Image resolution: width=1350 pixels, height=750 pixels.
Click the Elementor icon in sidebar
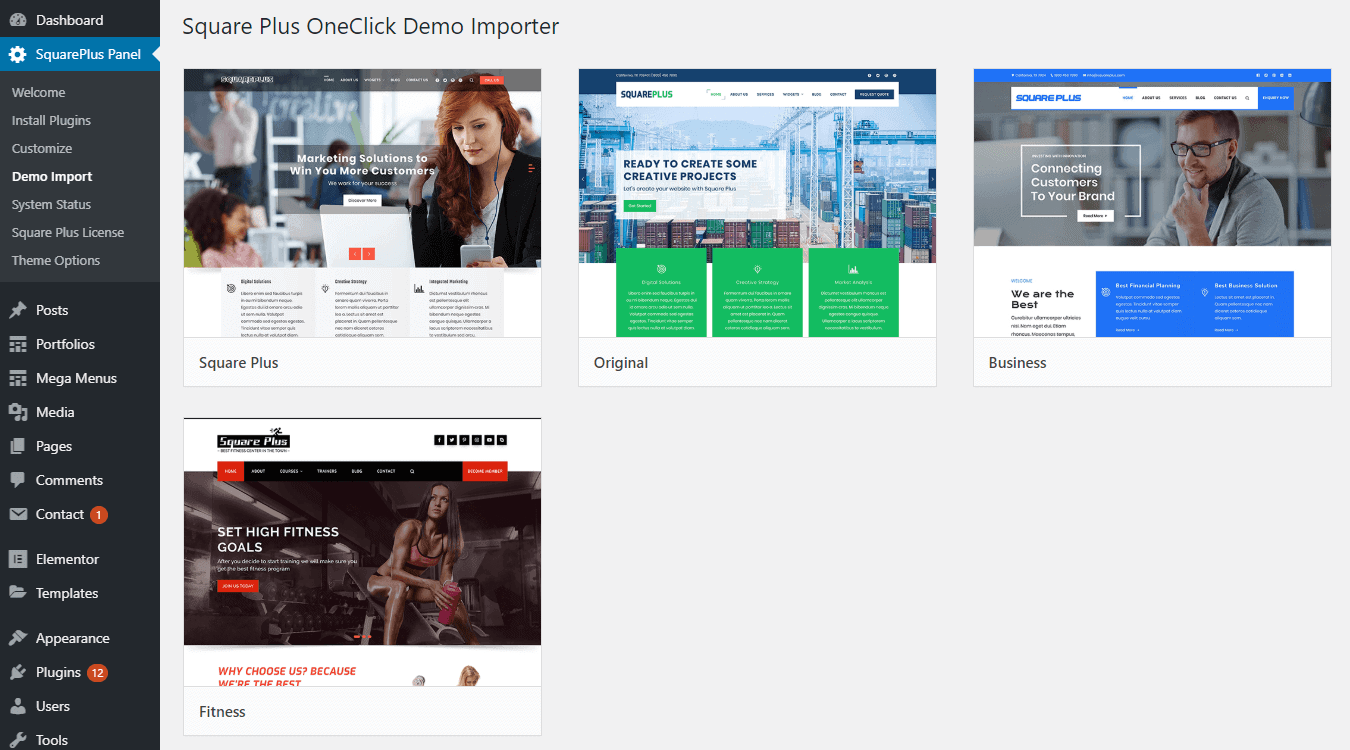[x=18, y=559]
